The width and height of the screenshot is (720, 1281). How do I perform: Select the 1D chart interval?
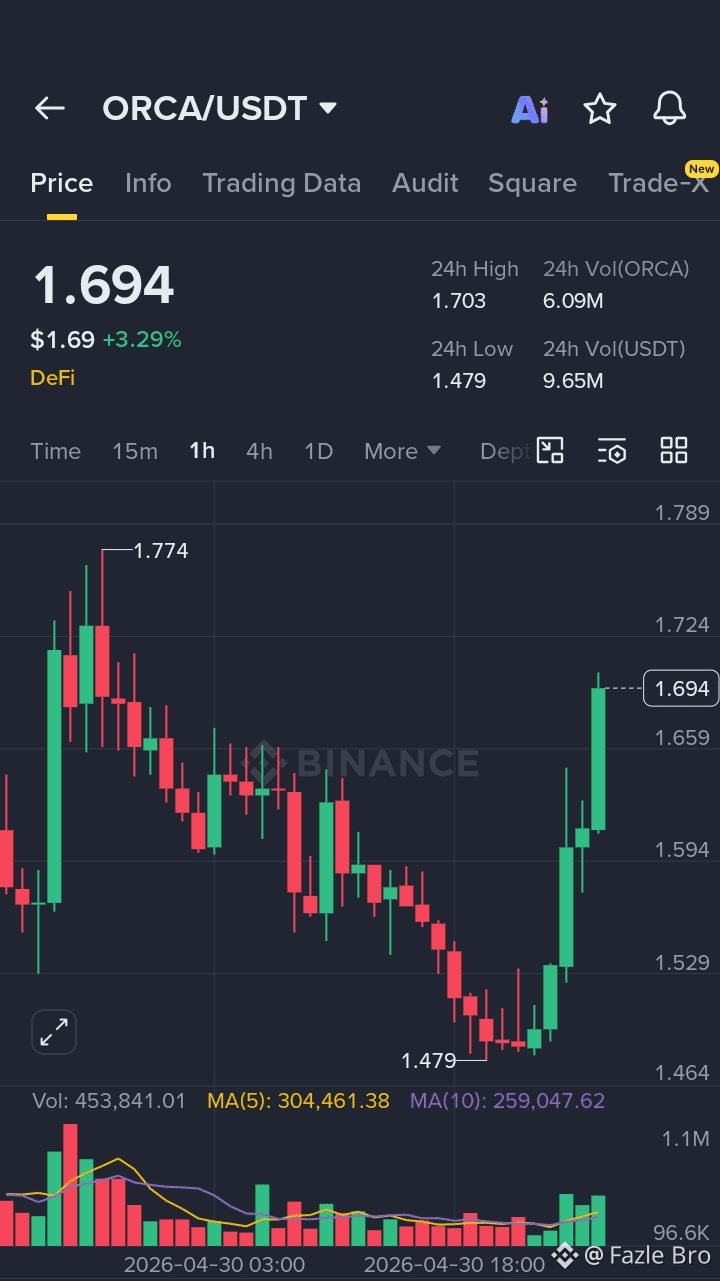point(318,451)
